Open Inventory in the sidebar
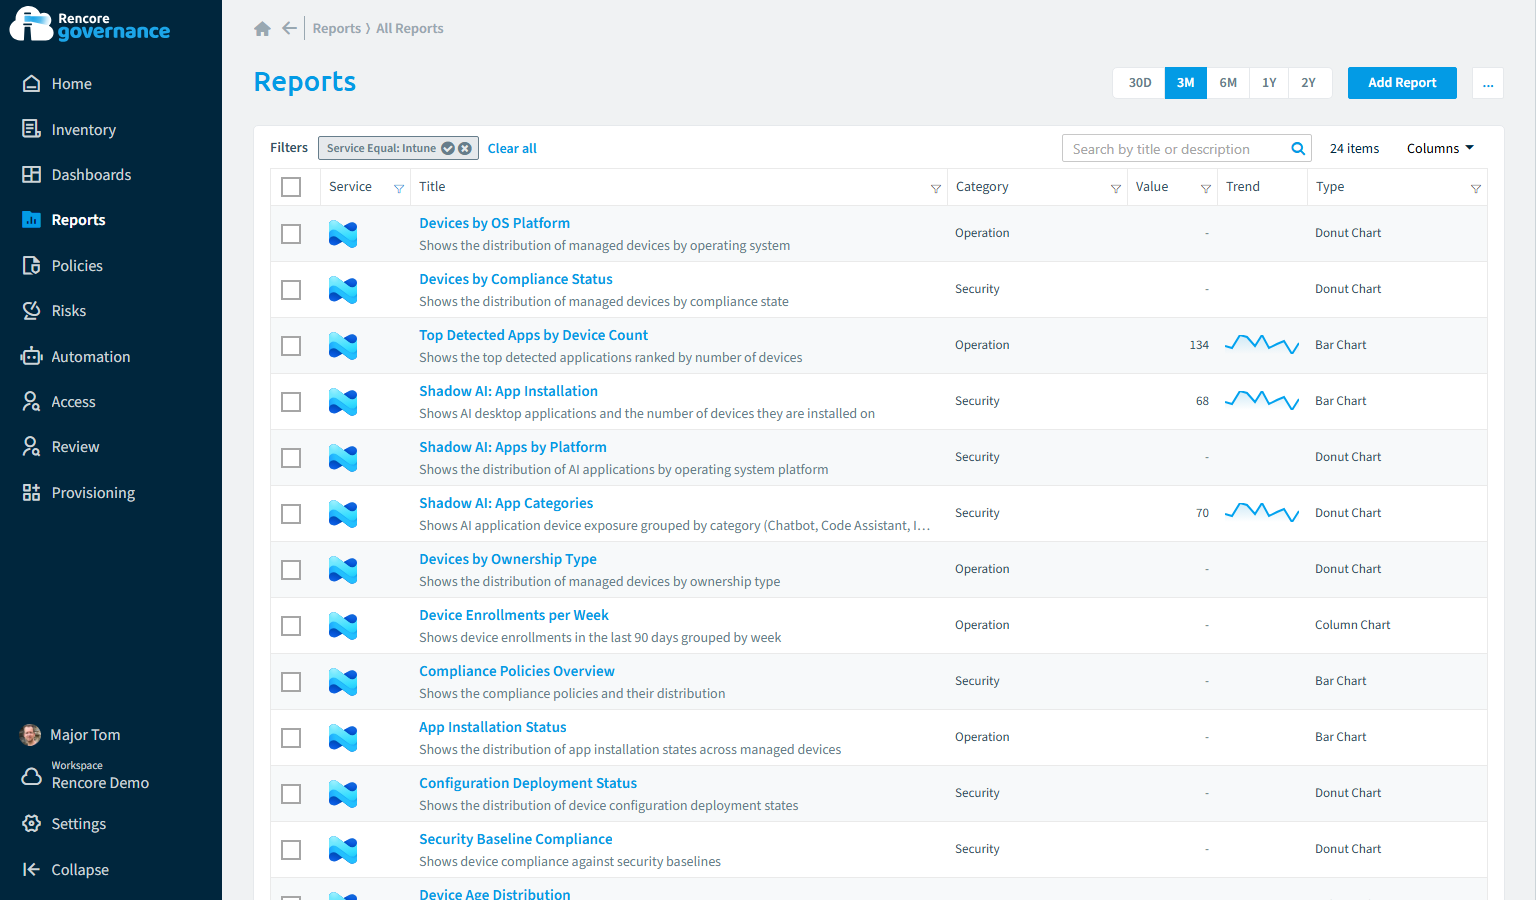 coord(83,130)
